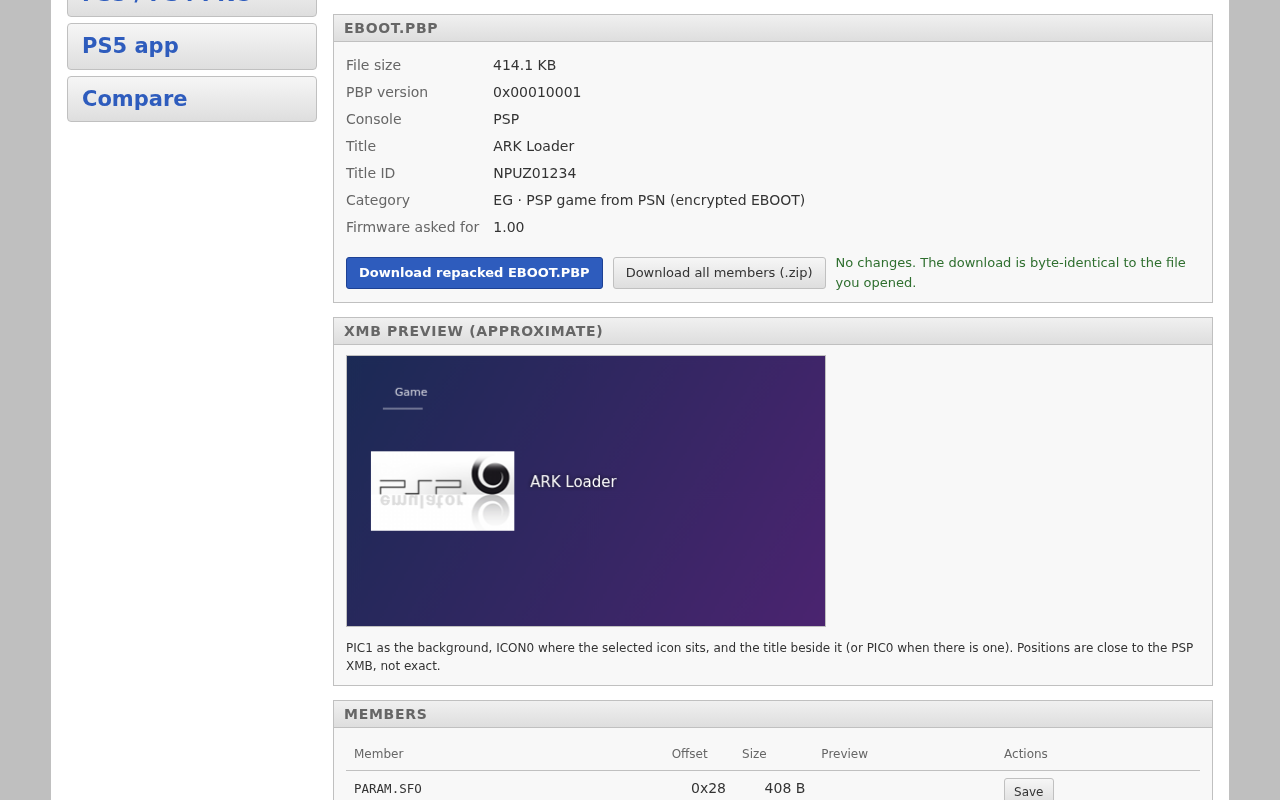1280x800 pixels.
Task: Click the PARAM.SFO member name
Action: [x=388, y=789]
